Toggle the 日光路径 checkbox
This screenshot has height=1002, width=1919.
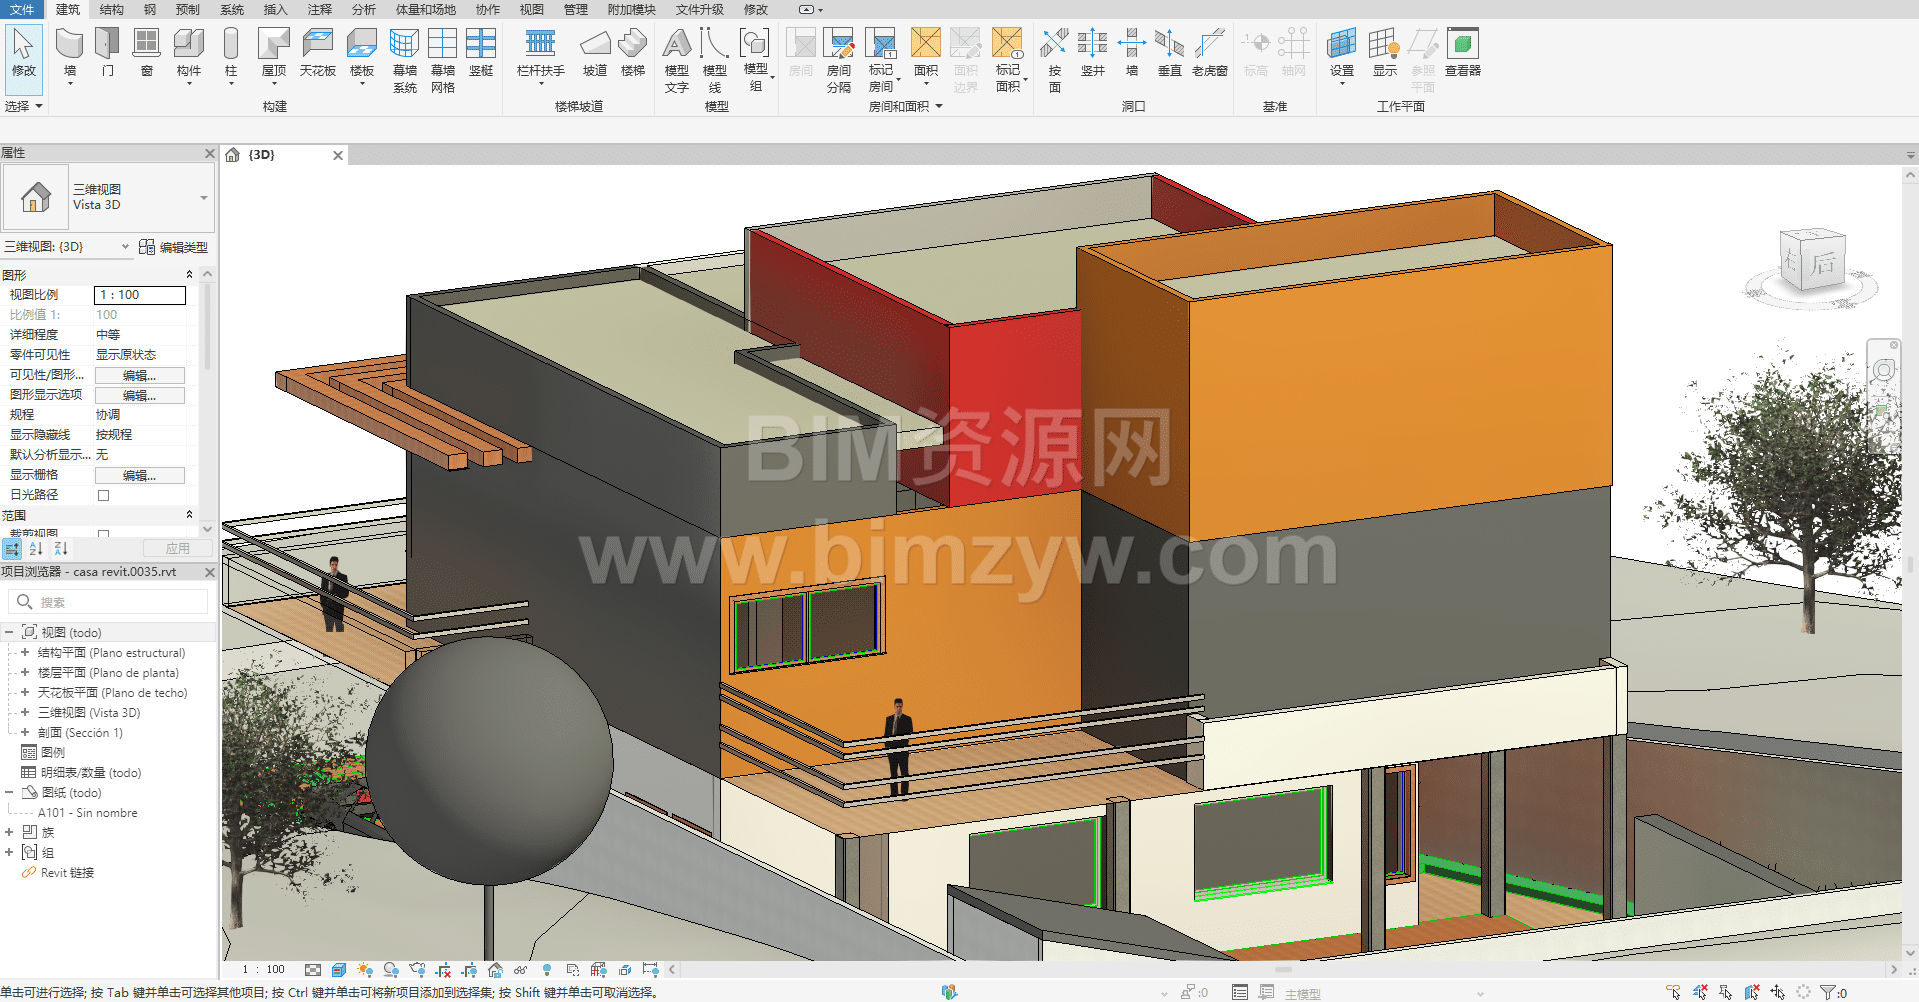[x=103, y=495]
